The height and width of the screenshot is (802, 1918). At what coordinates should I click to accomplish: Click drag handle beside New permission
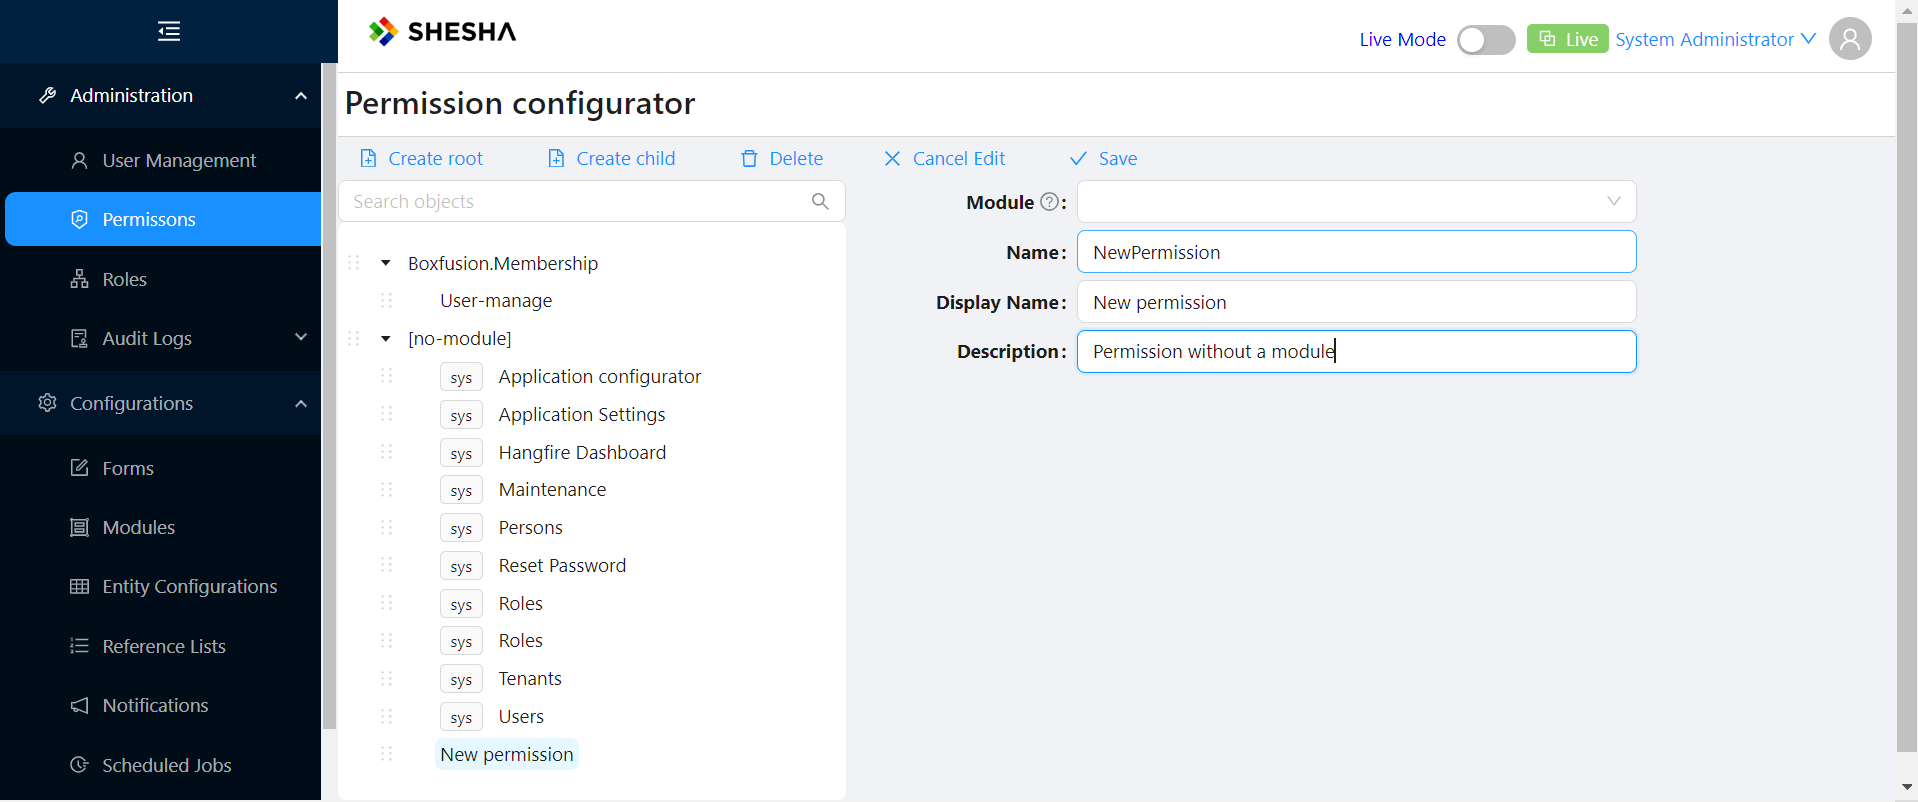point(387,754)
